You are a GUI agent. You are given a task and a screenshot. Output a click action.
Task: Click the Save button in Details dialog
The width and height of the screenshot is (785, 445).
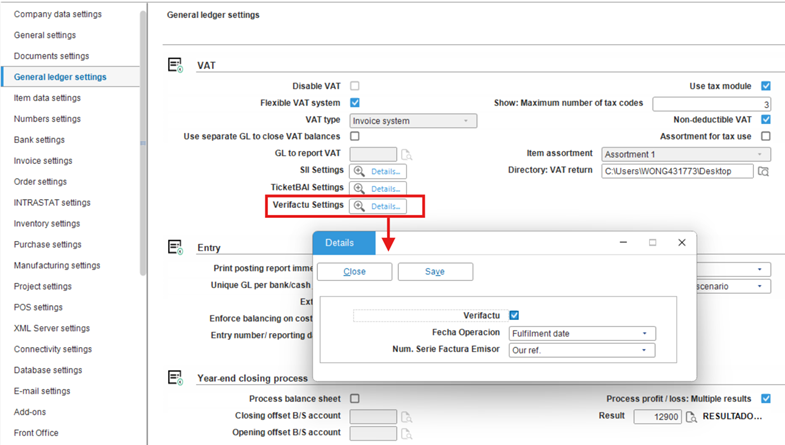(435, 272)
